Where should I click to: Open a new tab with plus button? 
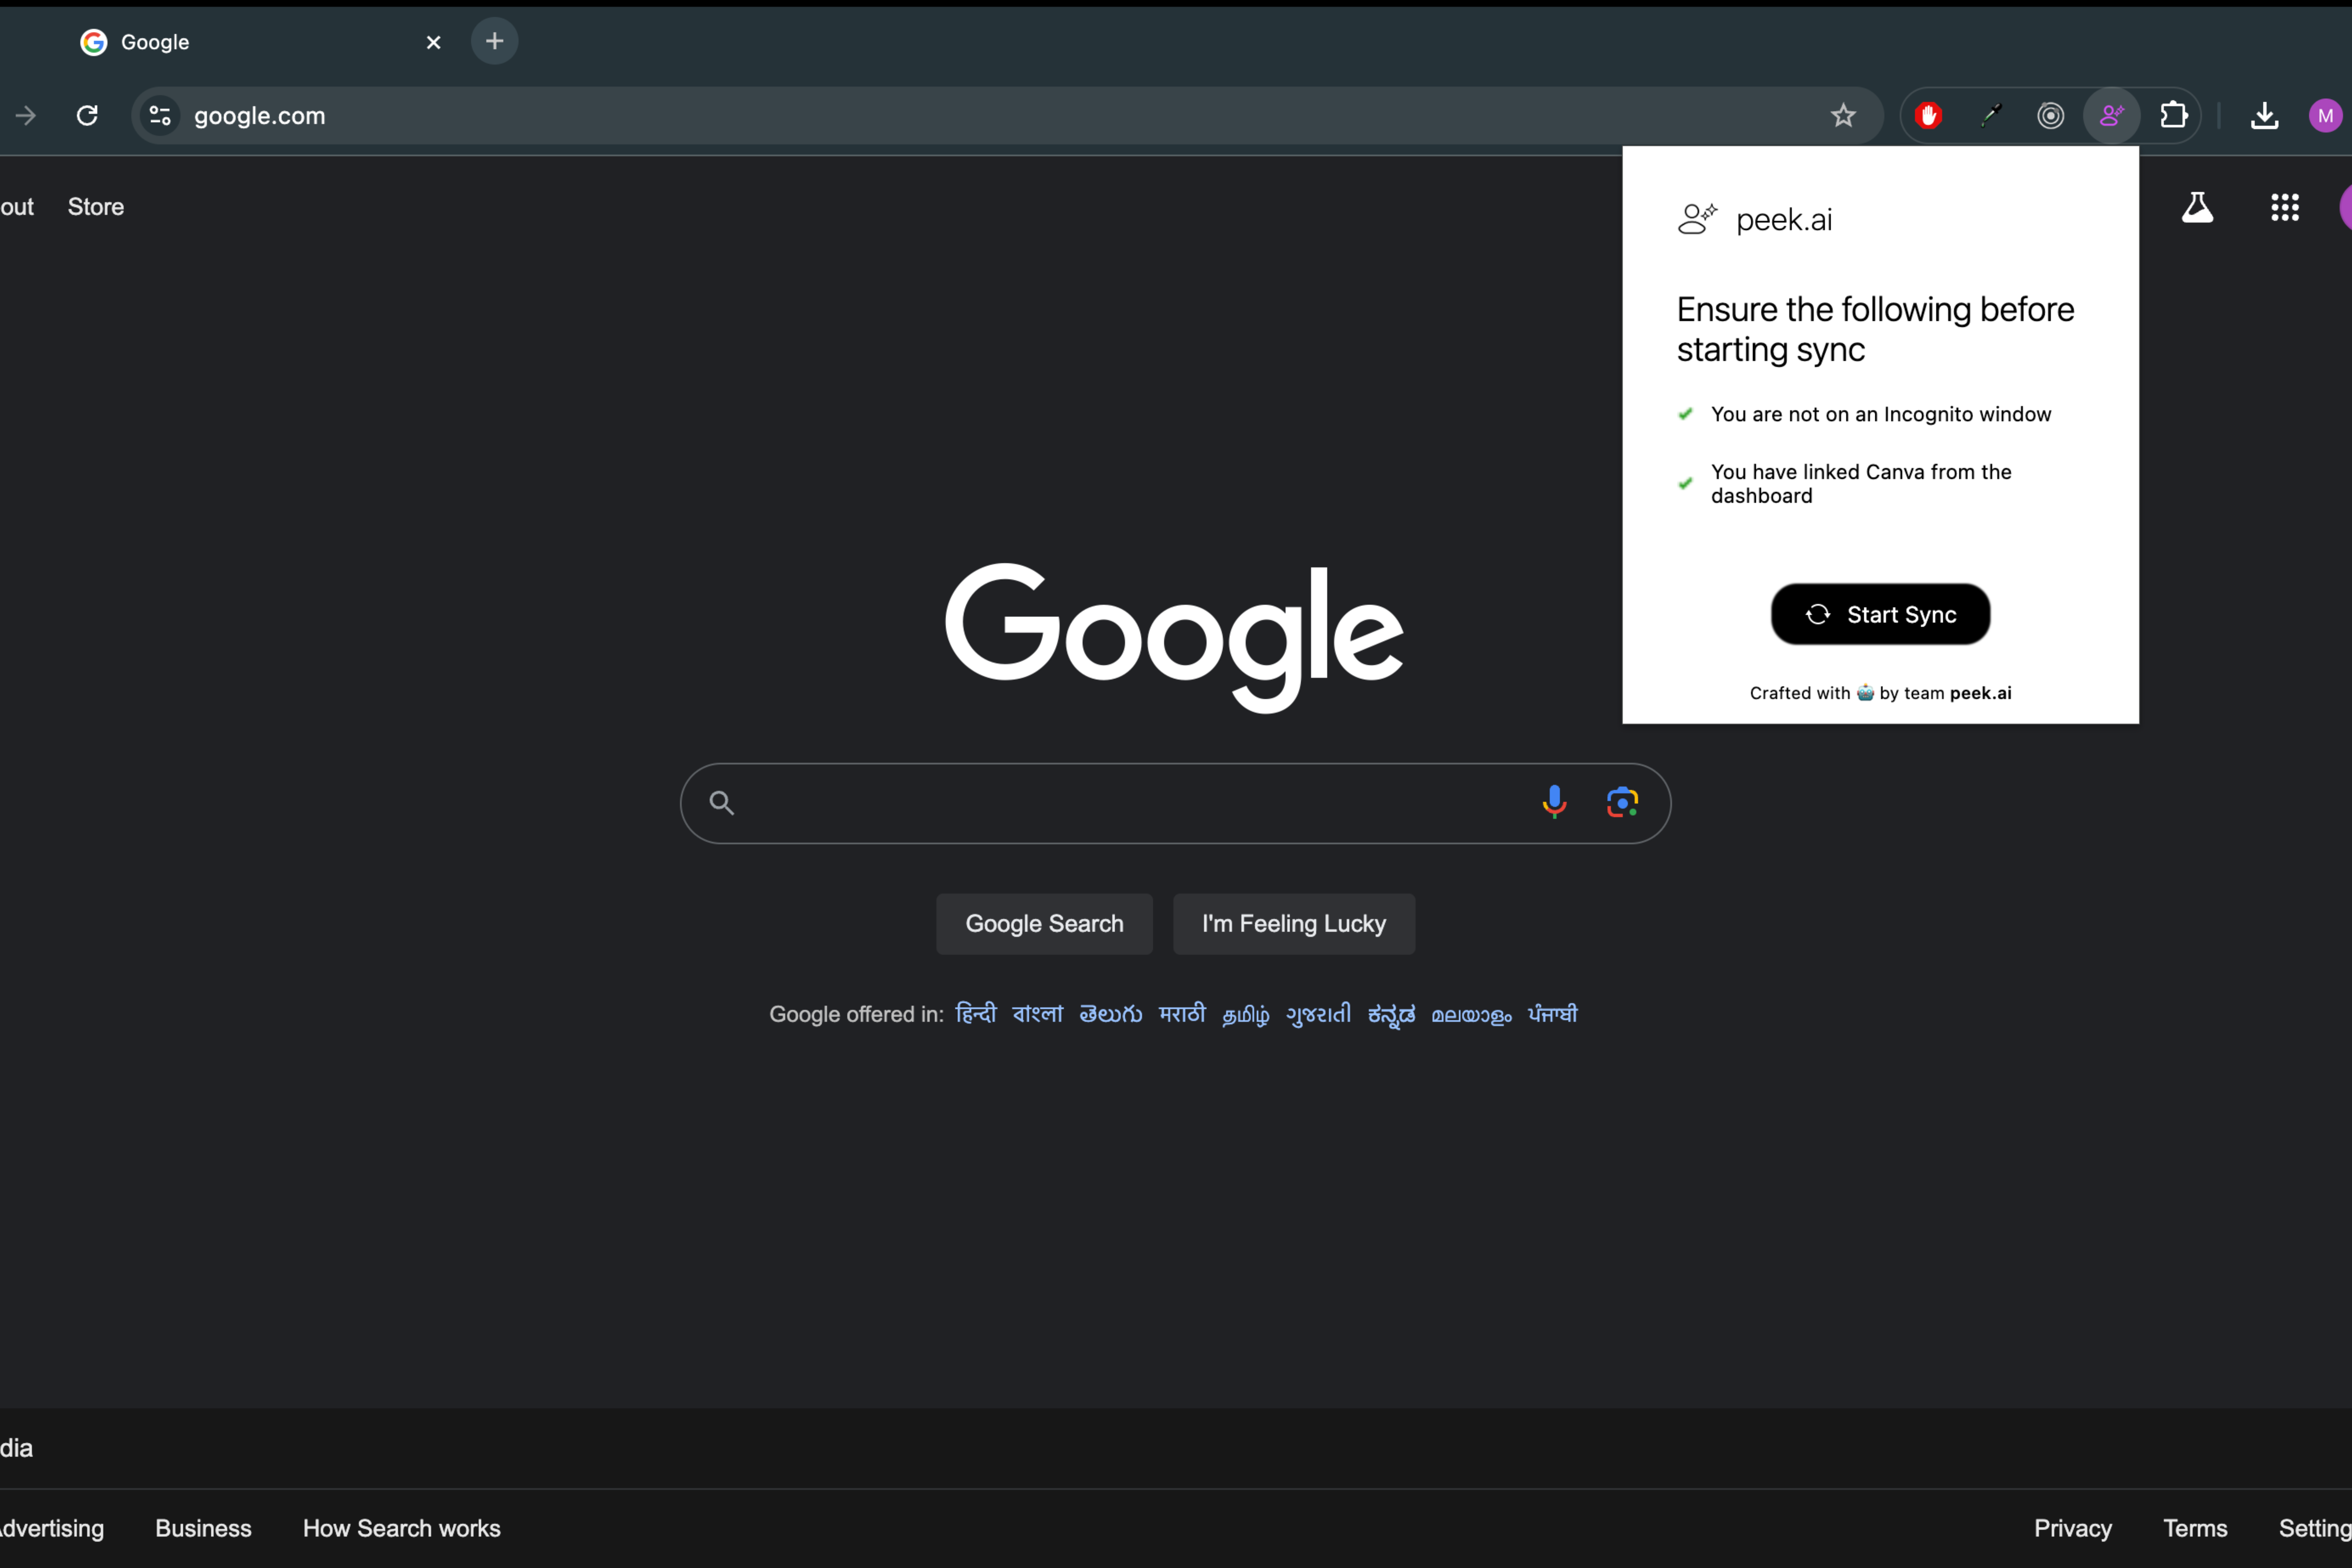(x=494, y=41)
